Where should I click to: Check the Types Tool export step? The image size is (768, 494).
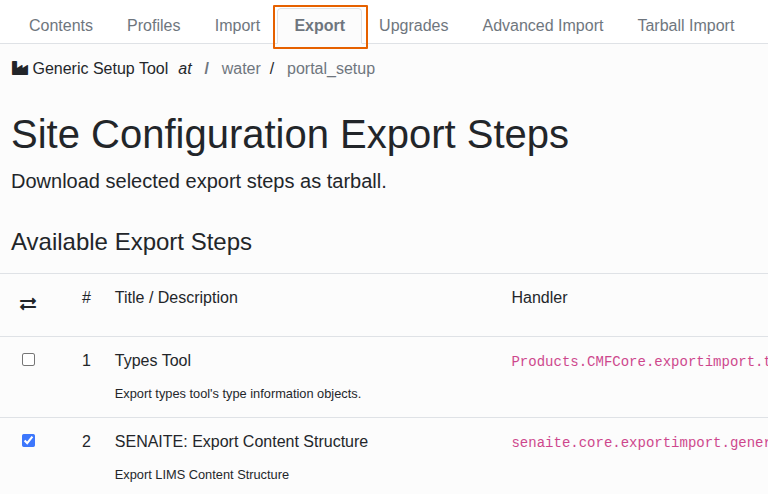[28, 360]
